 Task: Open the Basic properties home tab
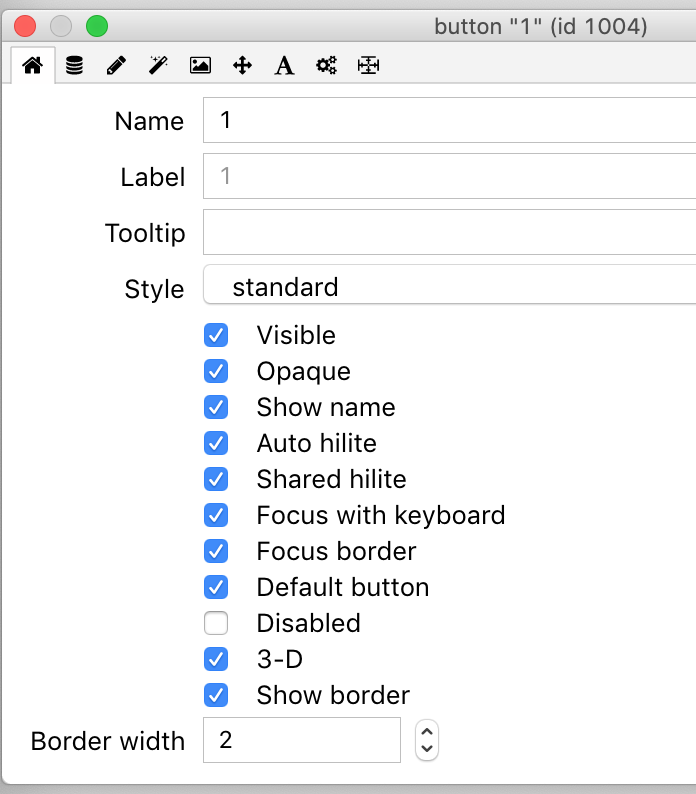pos(33,66)
